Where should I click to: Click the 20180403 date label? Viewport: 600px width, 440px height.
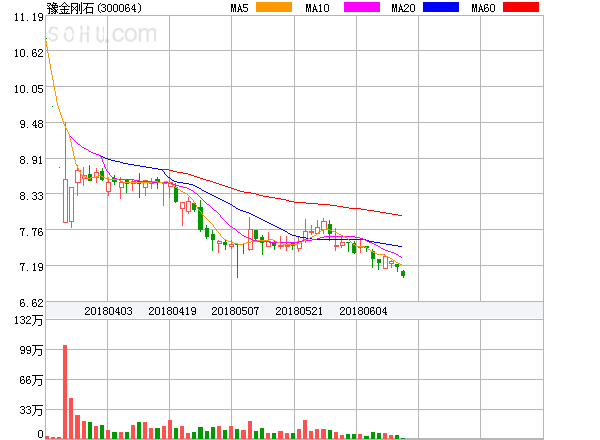(x=108, y=311)
